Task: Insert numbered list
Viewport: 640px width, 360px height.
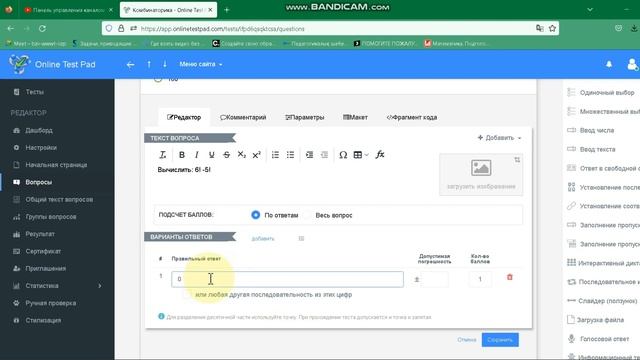Action: 276,155
